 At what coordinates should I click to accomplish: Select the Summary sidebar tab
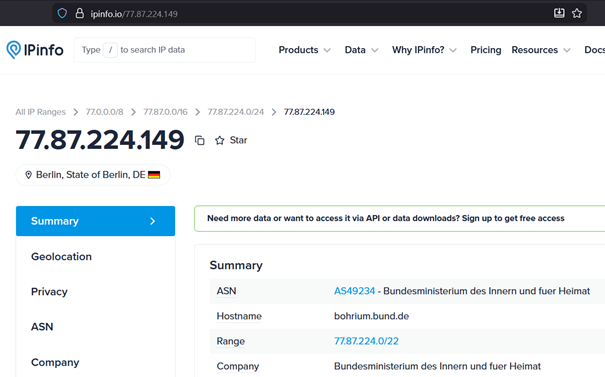point(95,221)
